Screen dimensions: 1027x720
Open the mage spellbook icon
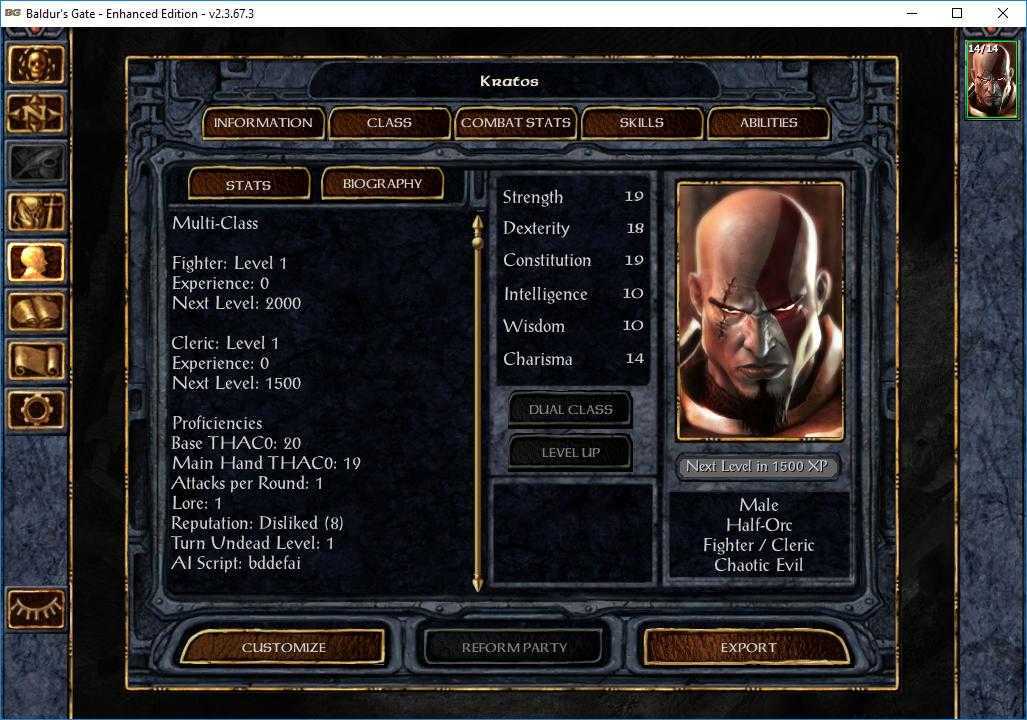(36, 311)
